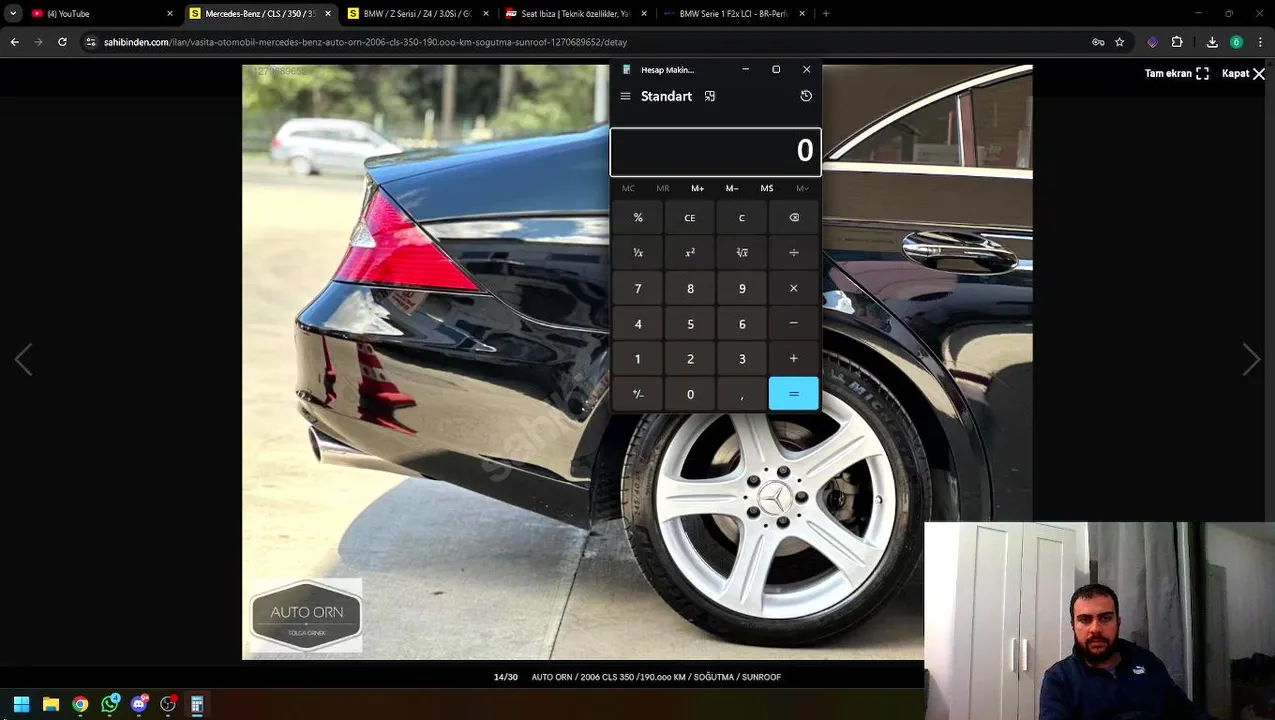
Task: Open Chrome downloads
Action: coord(1212,42)
